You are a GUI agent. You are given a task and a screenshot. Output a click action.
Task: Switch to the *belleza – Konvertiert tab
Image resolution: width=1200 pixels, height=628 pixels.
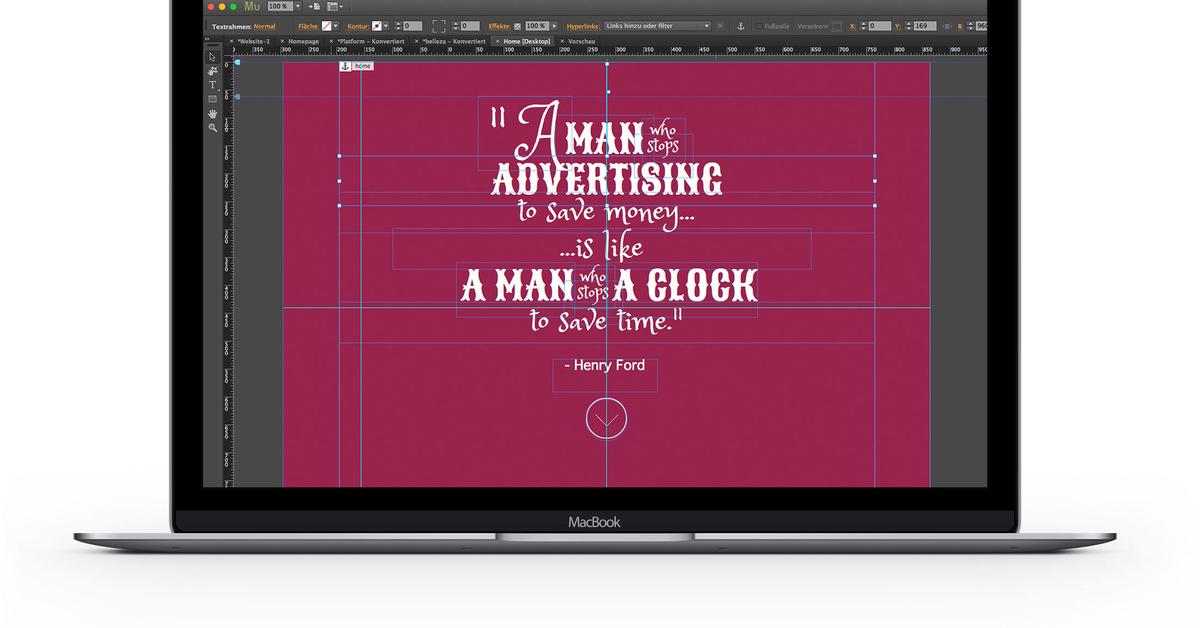(x=454, y=41)
